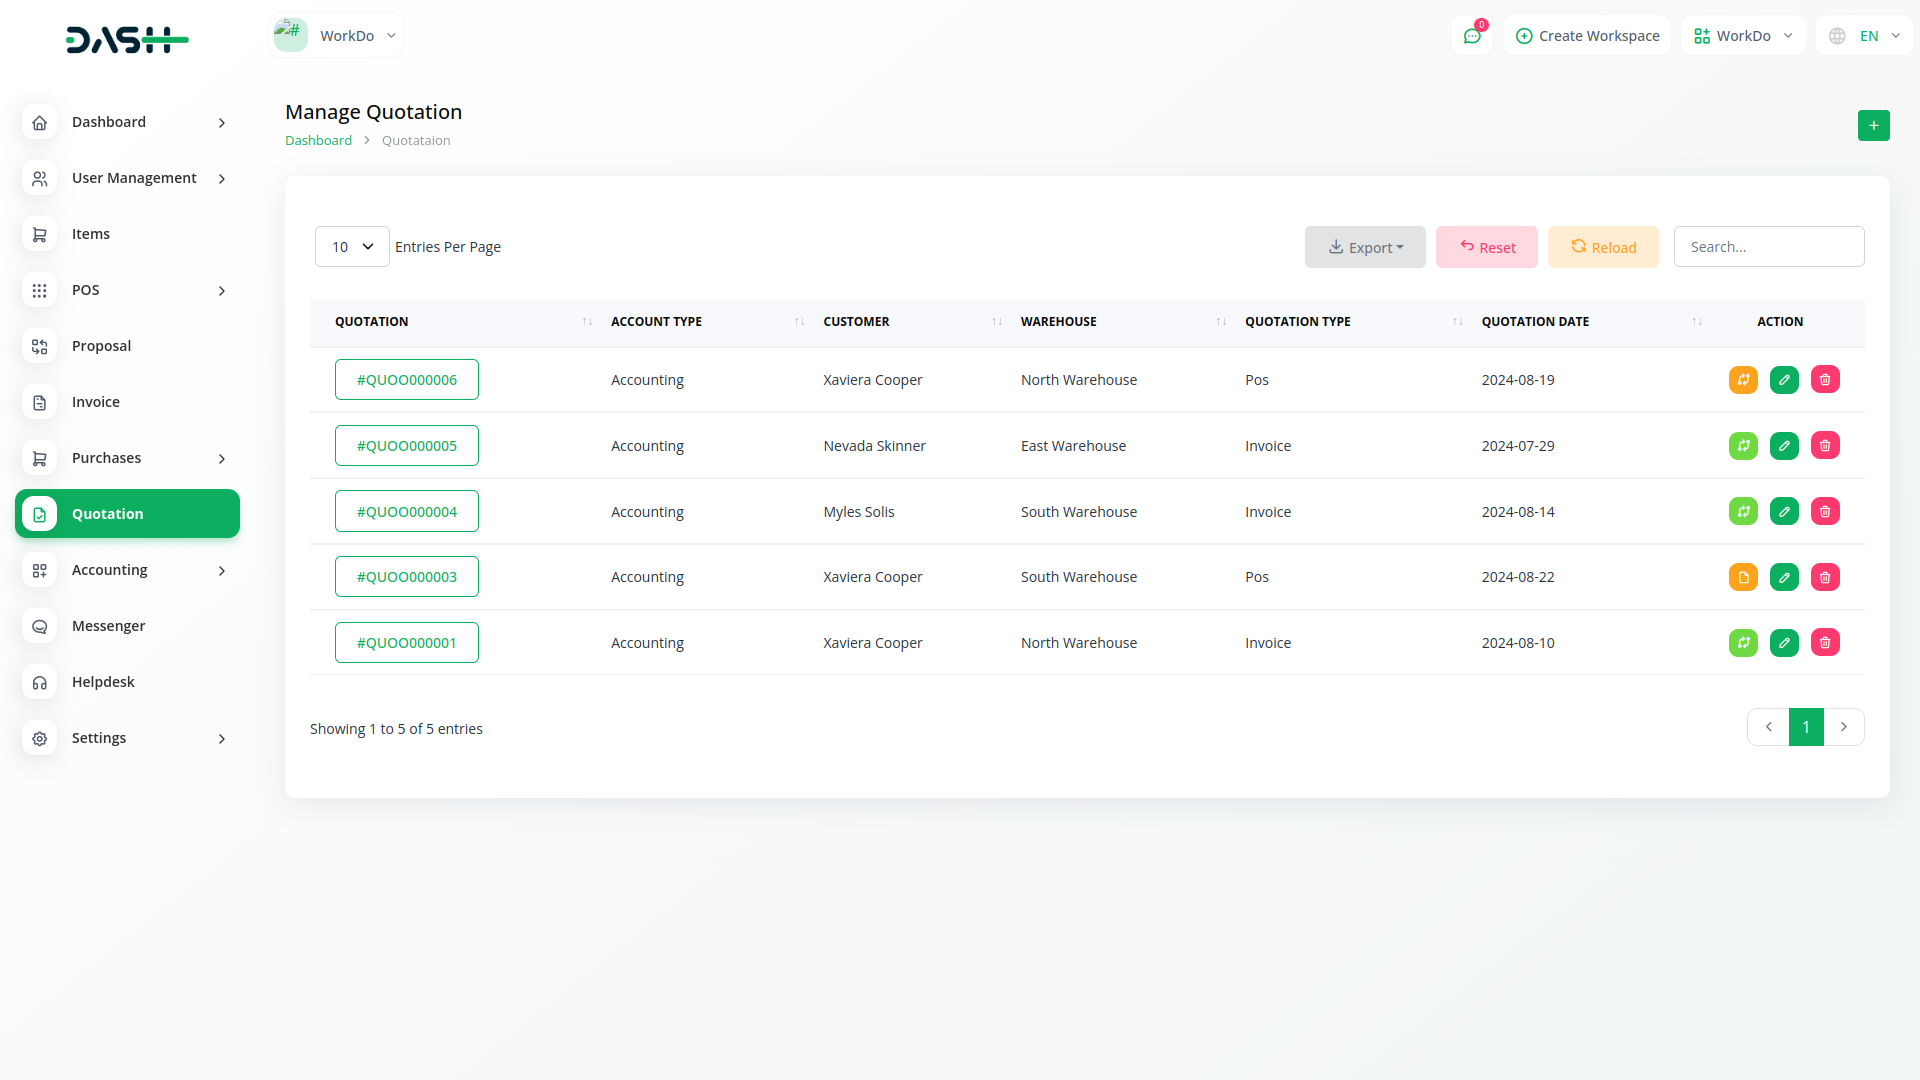The height and width of the screenshot is (1080, 1920).
Task: Go to the next pagination page arrow
Action: click(1843, 727)
